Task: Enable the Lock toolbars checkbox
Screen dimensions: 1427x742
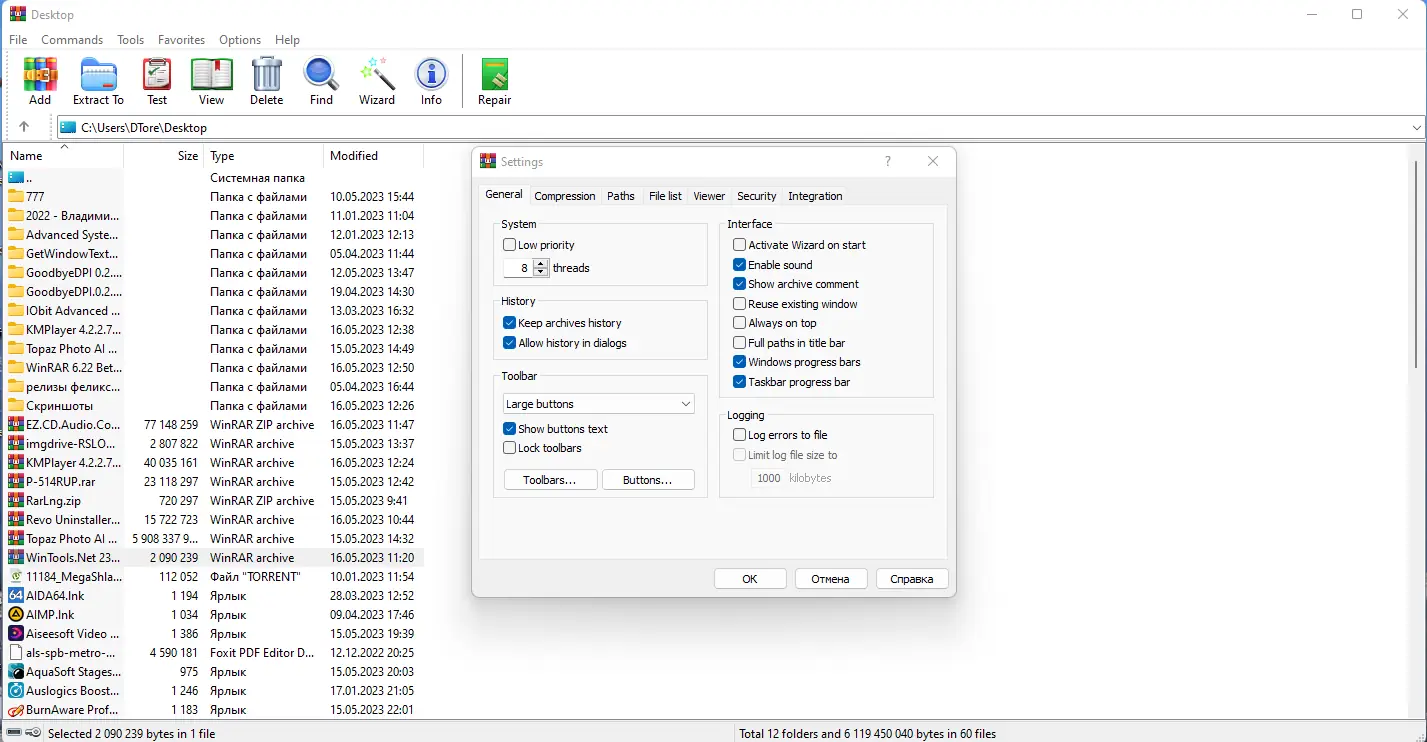Action: pos(510,448)
